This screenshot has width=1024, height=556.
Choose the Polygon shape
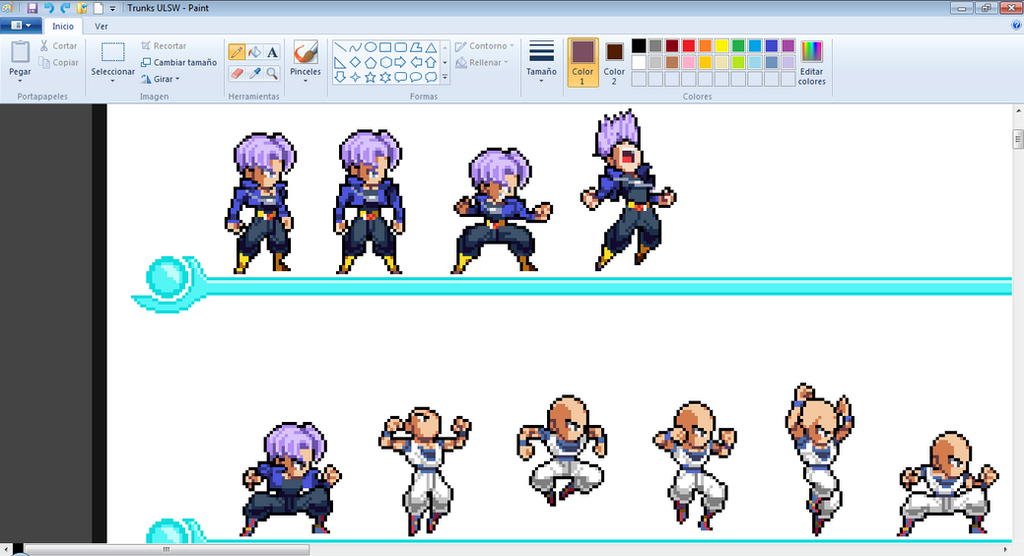click(x=415, y=47)
